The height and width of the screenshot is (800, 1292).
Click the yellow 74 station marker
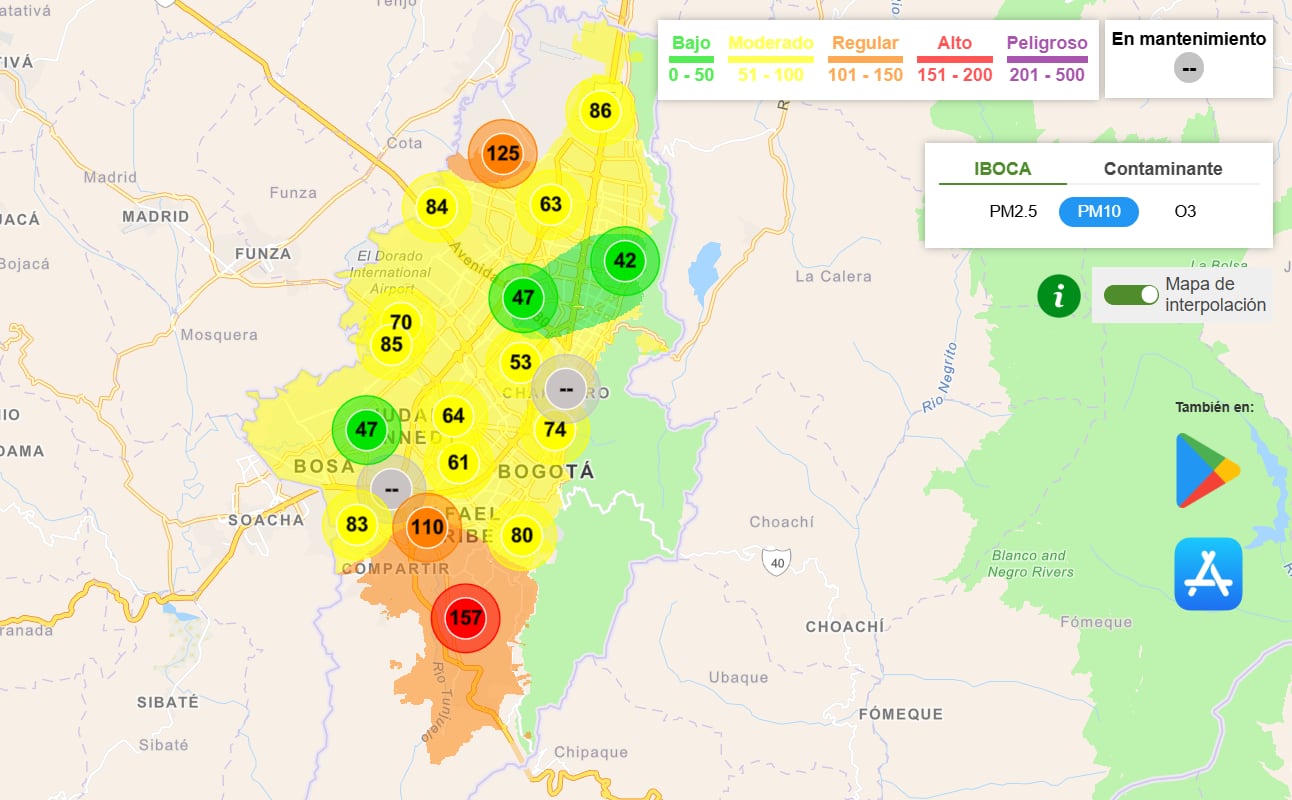tap(555, 429)
